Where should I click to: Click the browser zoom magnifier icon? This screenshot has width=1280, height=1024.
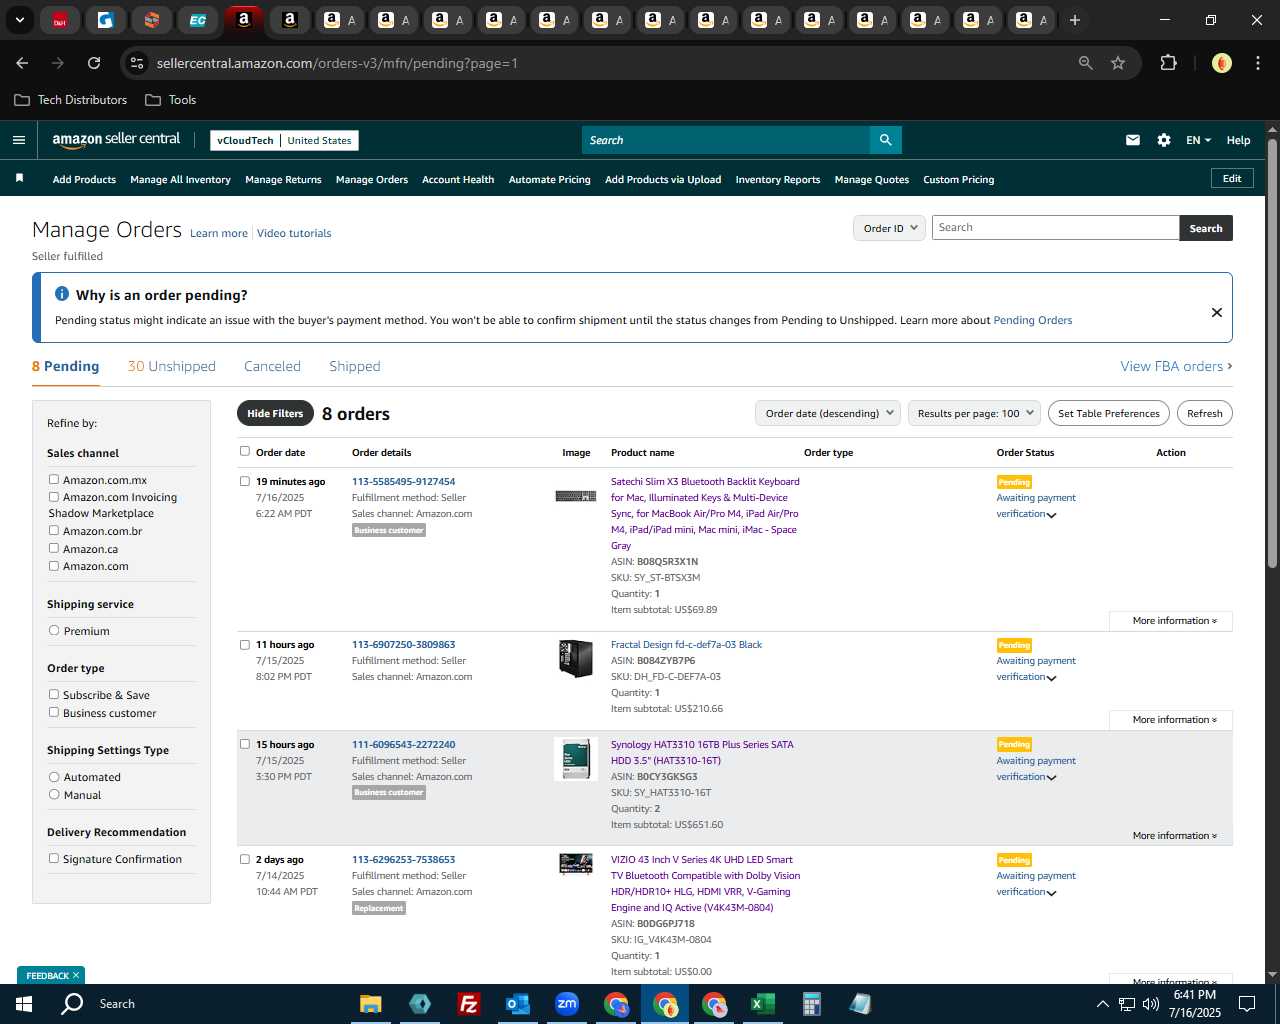pyautogui.click(x=1085, y=63)
